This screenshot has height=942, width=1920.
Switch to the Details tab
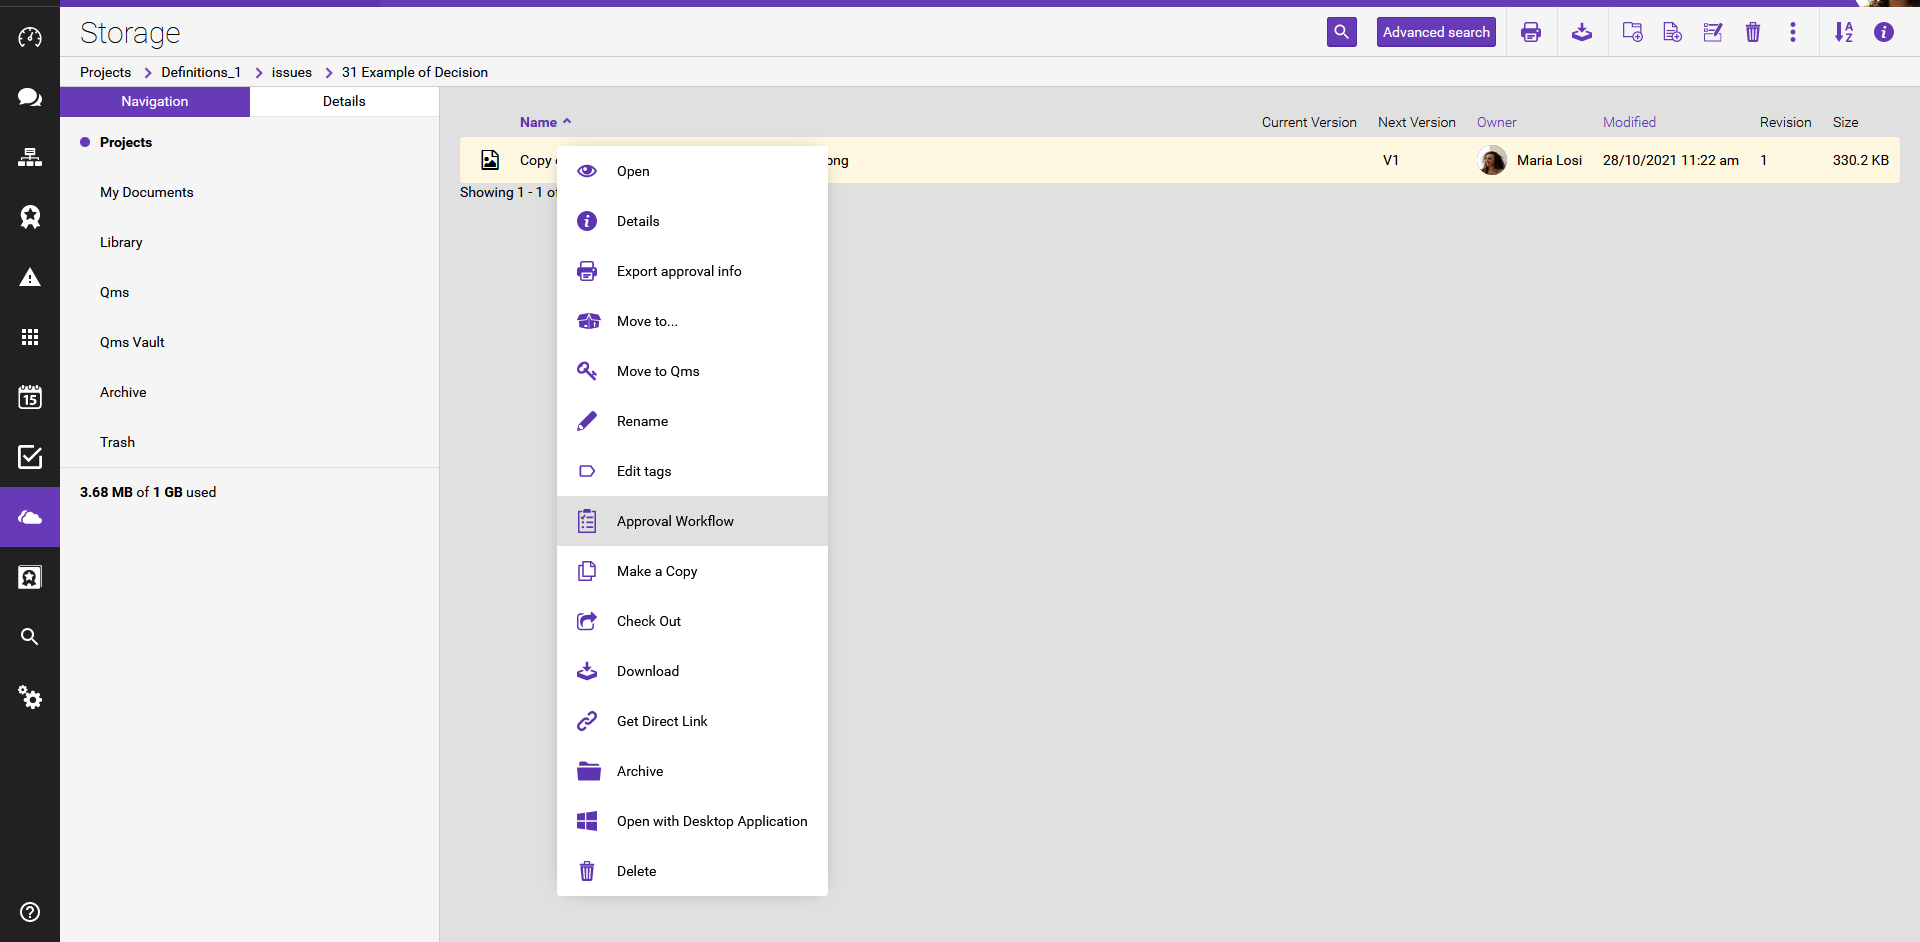coord(344,101)
